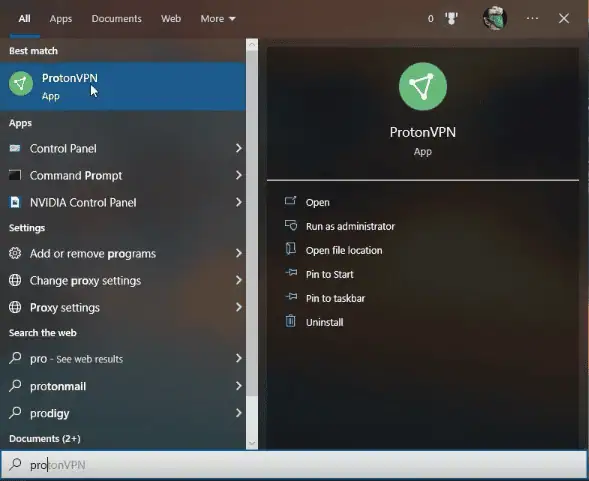Screen dimensions: 589x481
Task: Click the results list scrollbar thumb
Action: [252, 224]
